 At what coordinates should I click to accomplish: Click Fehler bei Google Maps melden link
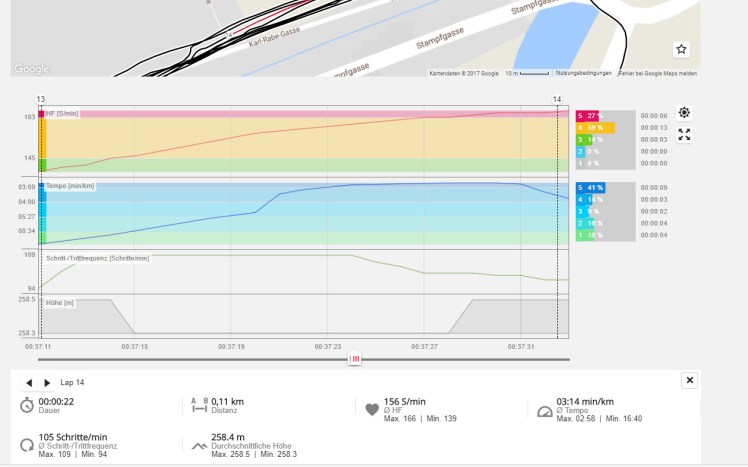pos(657,73)
